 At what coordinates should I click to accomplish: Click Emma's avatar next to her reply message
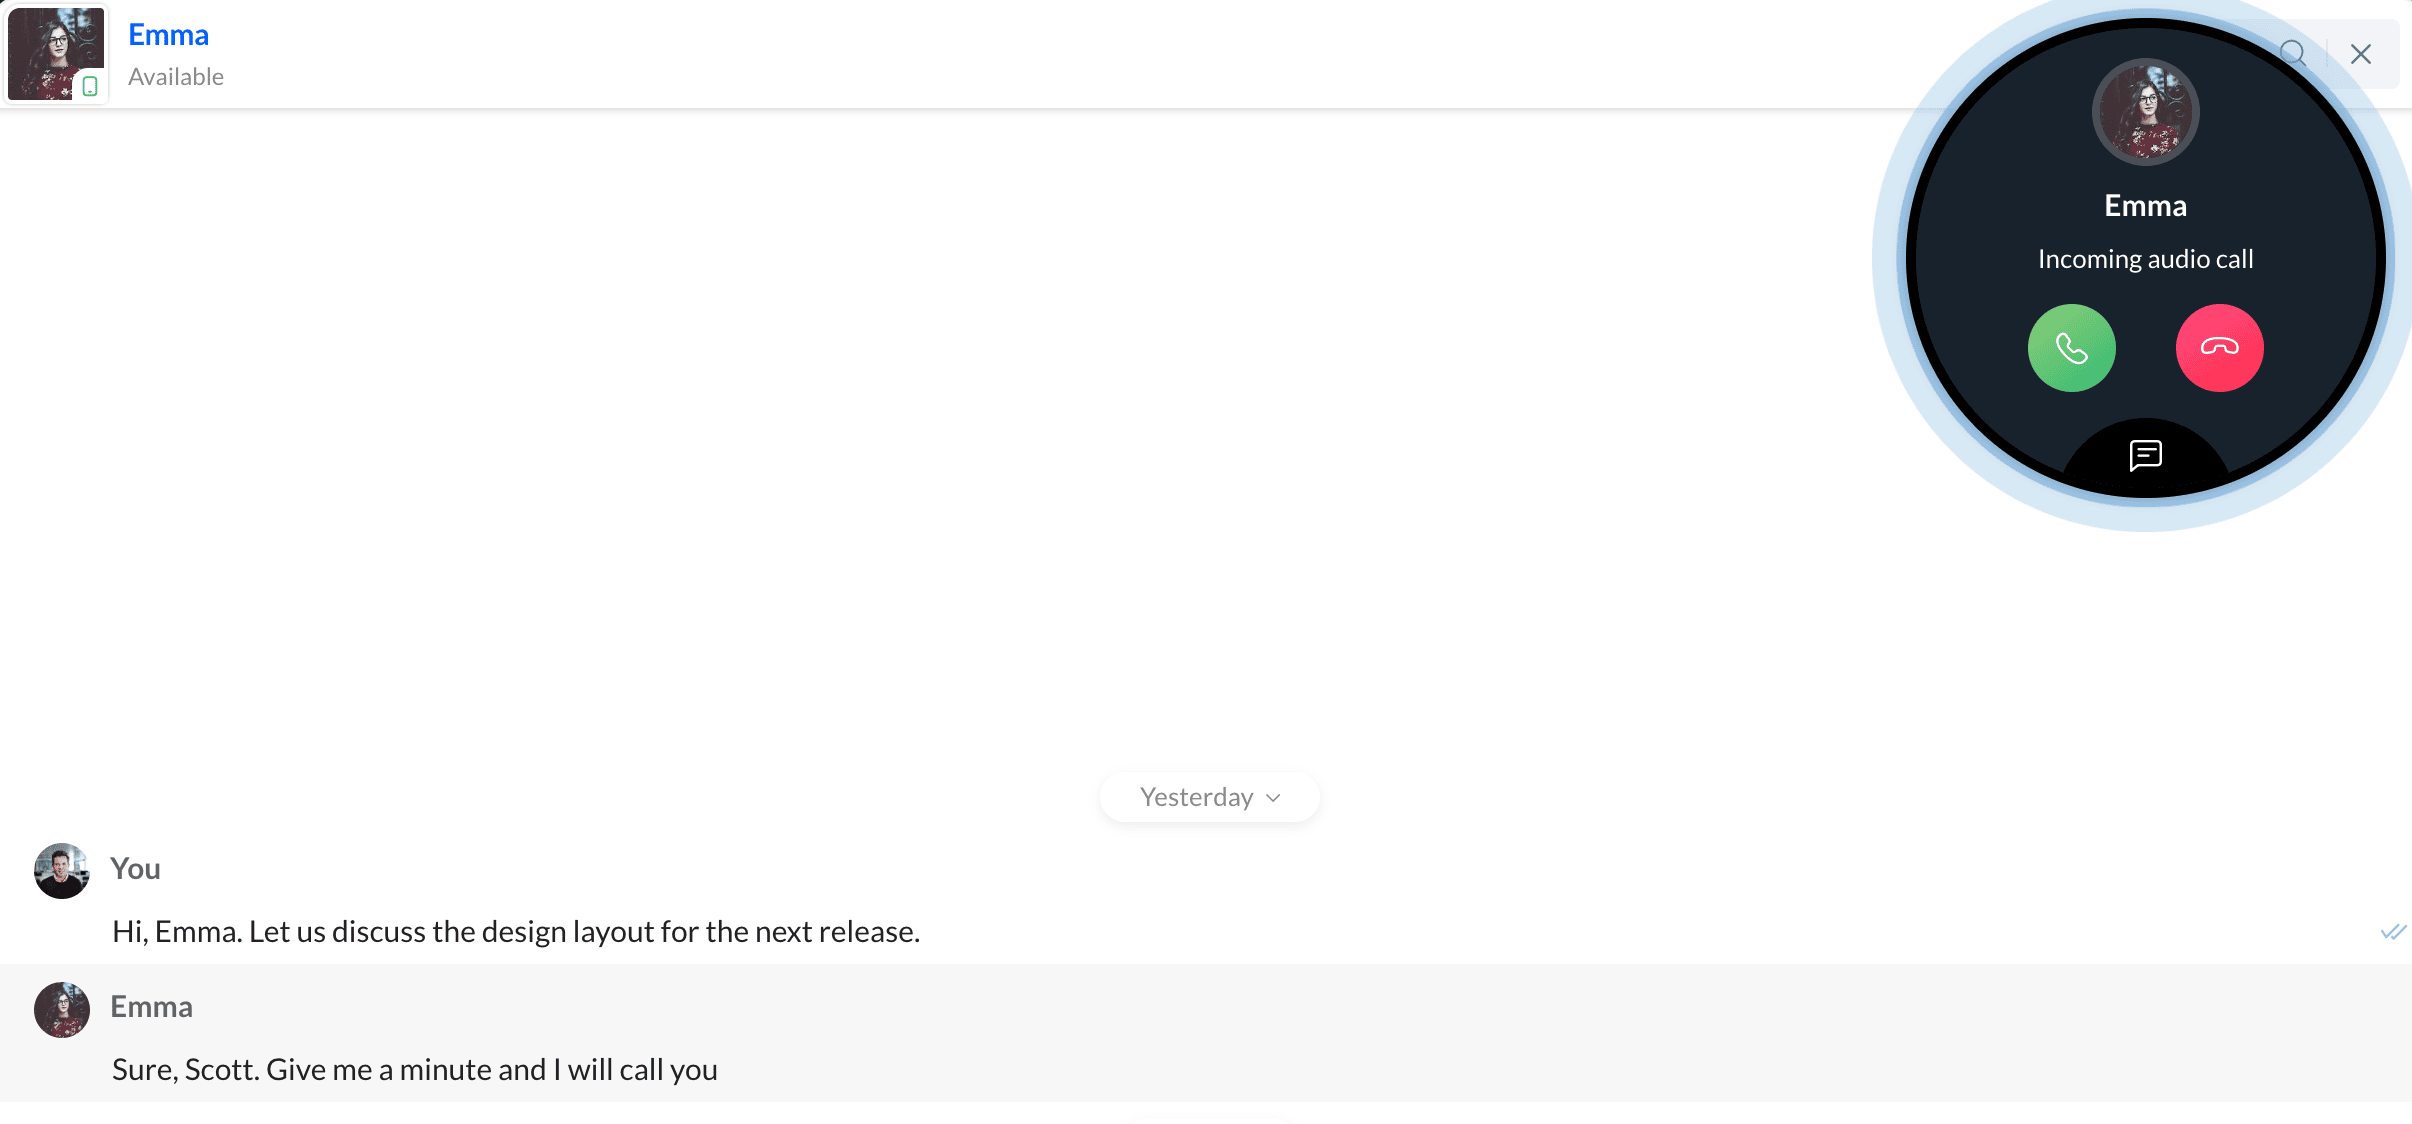62,1009
